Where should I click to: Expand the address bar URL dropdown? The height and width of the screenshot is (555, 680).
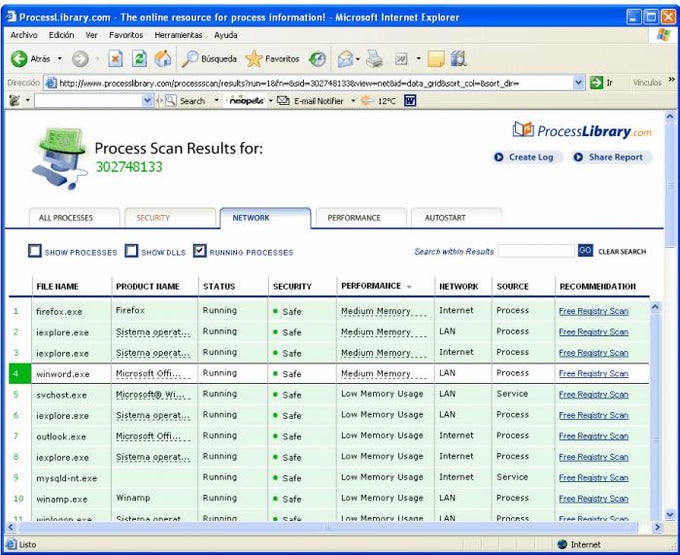[x=579, y=83]
